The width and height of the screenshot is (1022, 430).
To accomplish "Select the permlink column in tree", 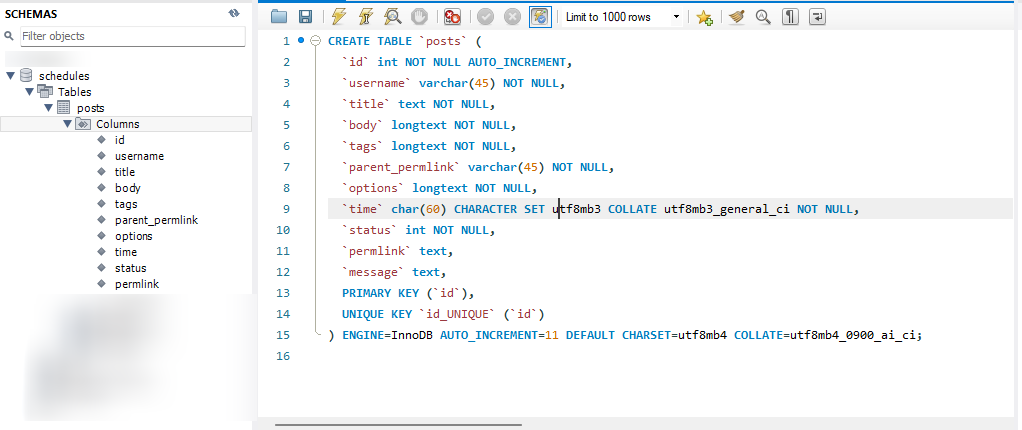I will click(137, 284).
